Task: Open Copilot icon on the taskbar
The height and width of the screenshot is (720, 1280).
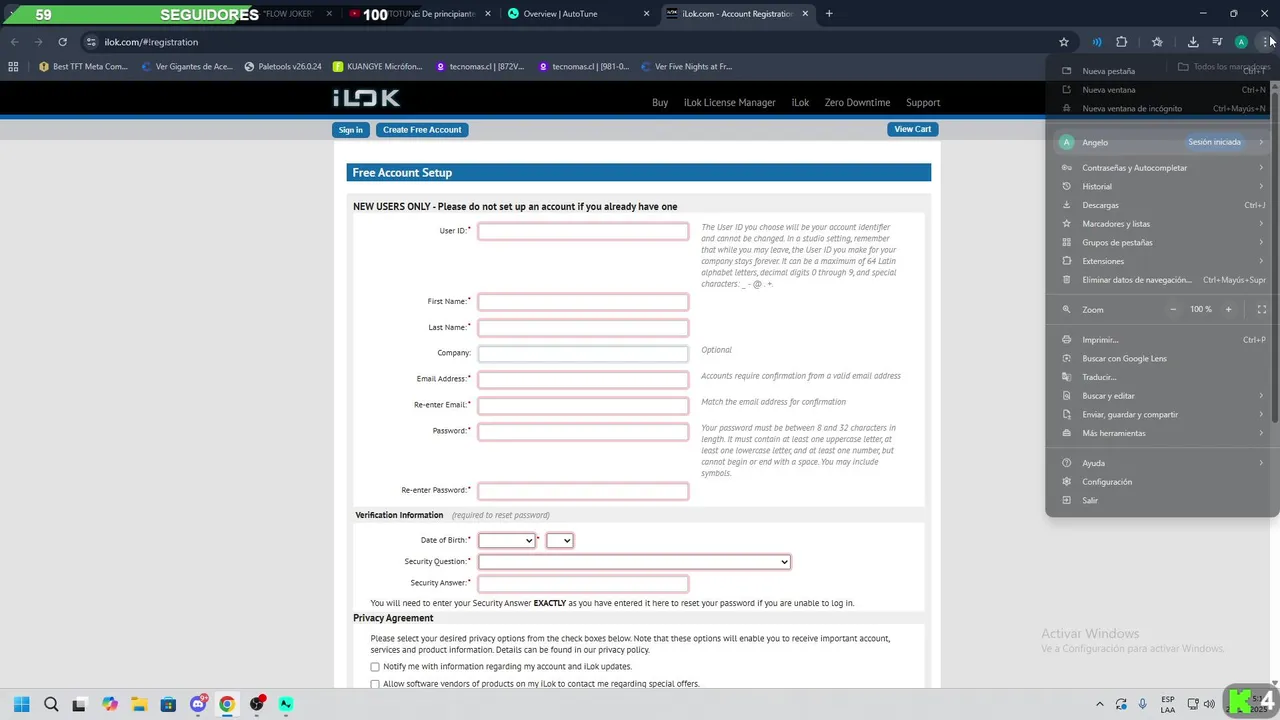Action: [x=109, y=704]
